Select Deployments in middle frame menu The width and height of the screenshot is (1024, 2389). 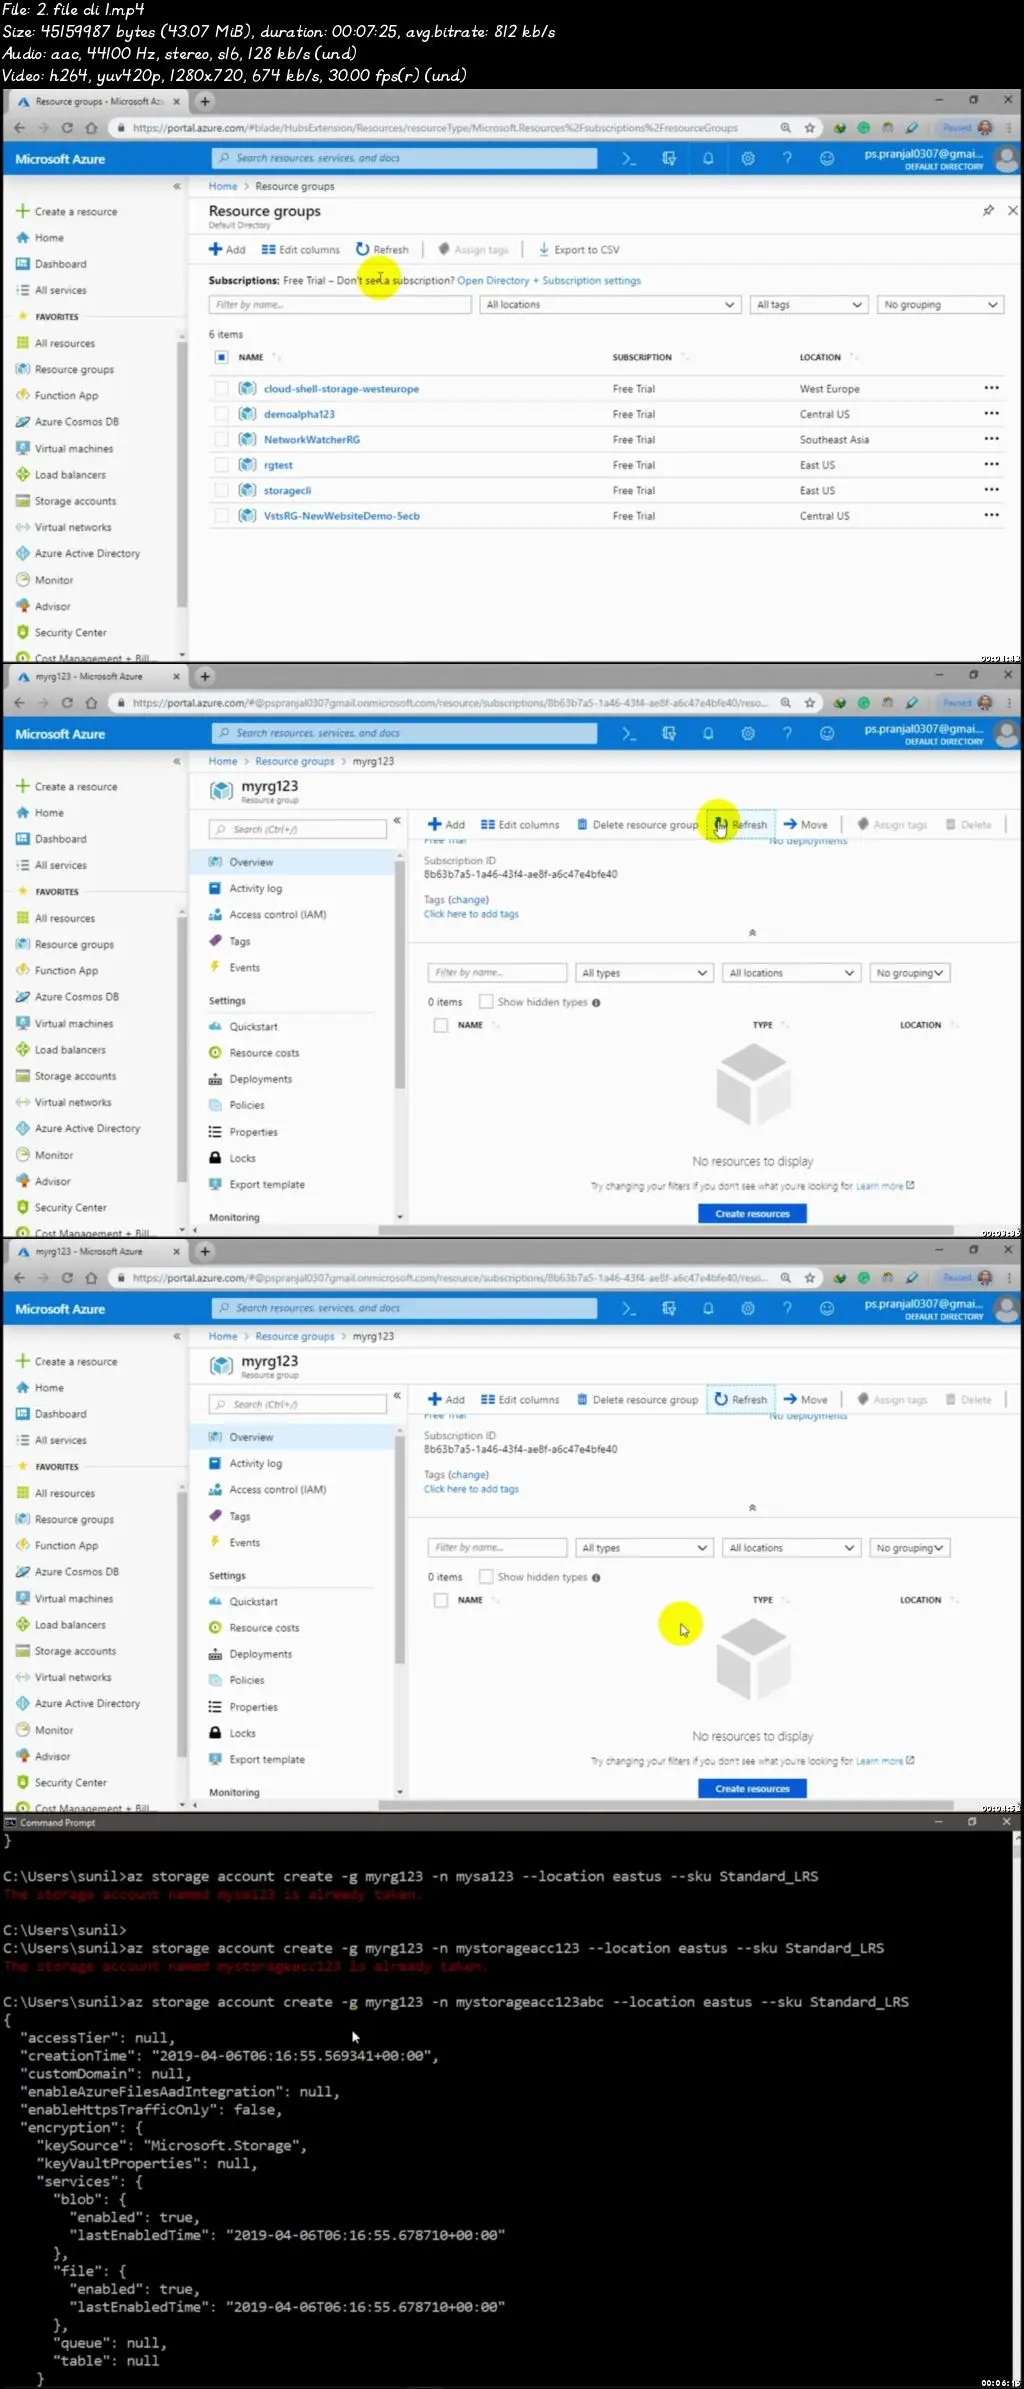click(260, 1079)
